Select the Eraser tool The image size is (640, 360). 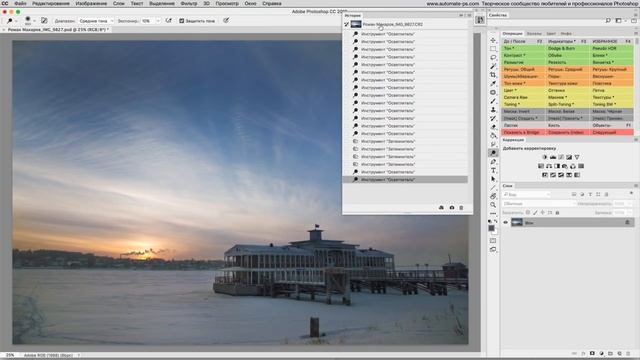coord(493,127)
